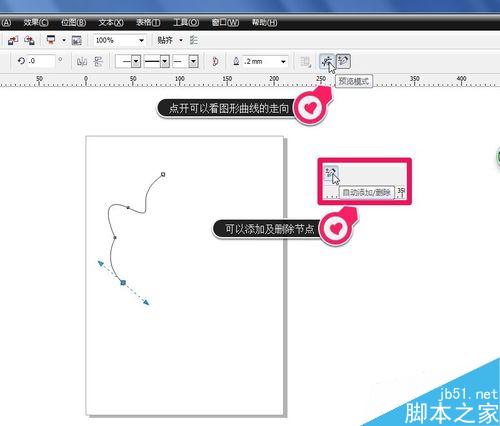Click the Export icon in the toolbar
The height and width of the screenshot is (426, 500).
coord(30,40)
